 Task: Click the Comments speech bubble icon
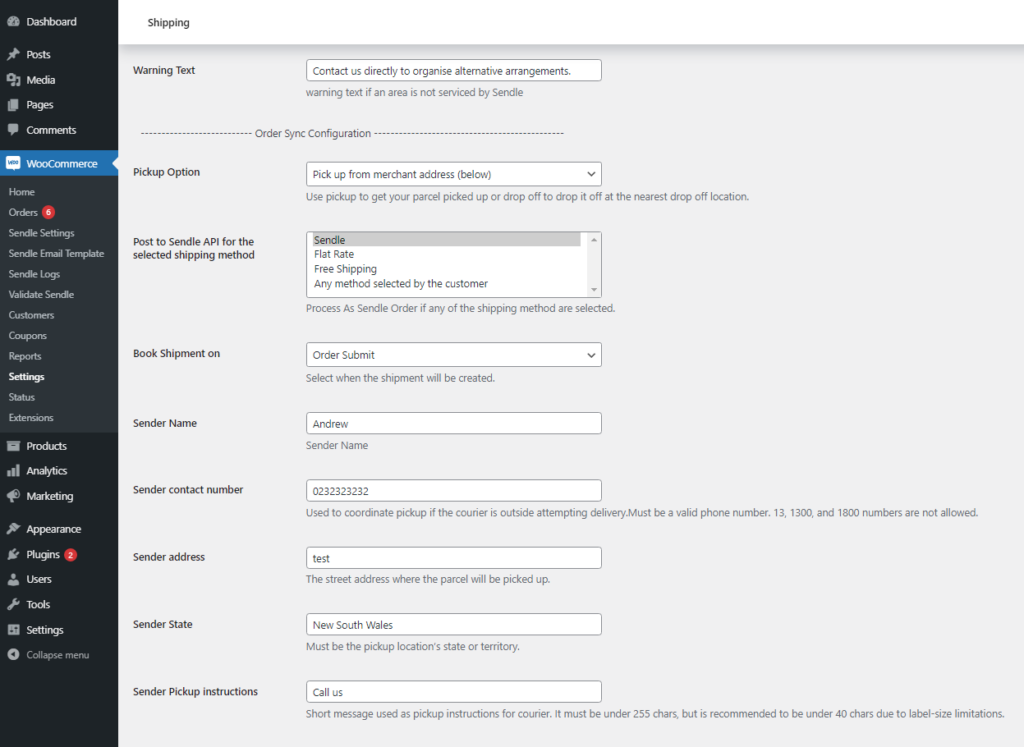click(x=13, y=130)
